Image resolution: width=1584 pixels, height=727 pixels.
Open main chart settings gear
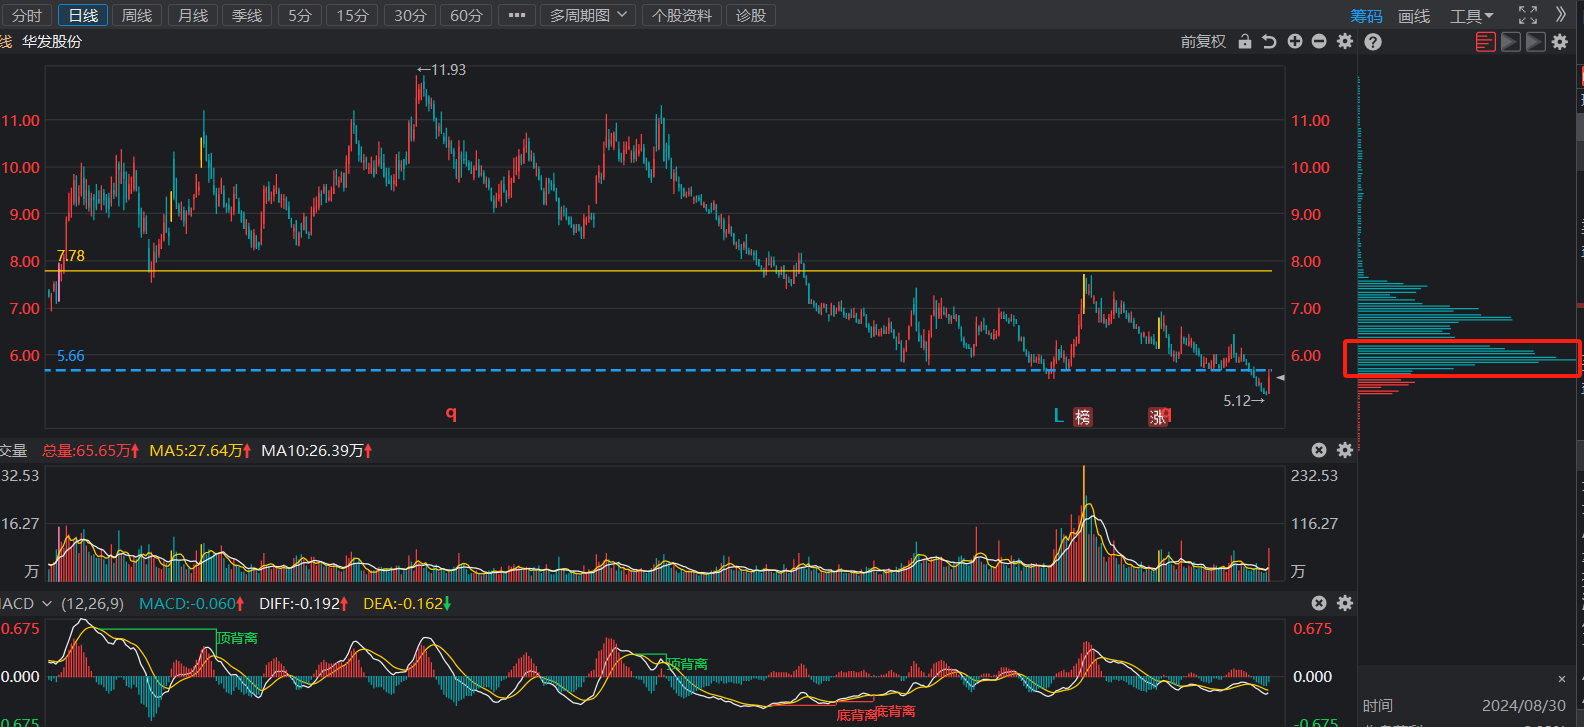(x=1345, y=42)
